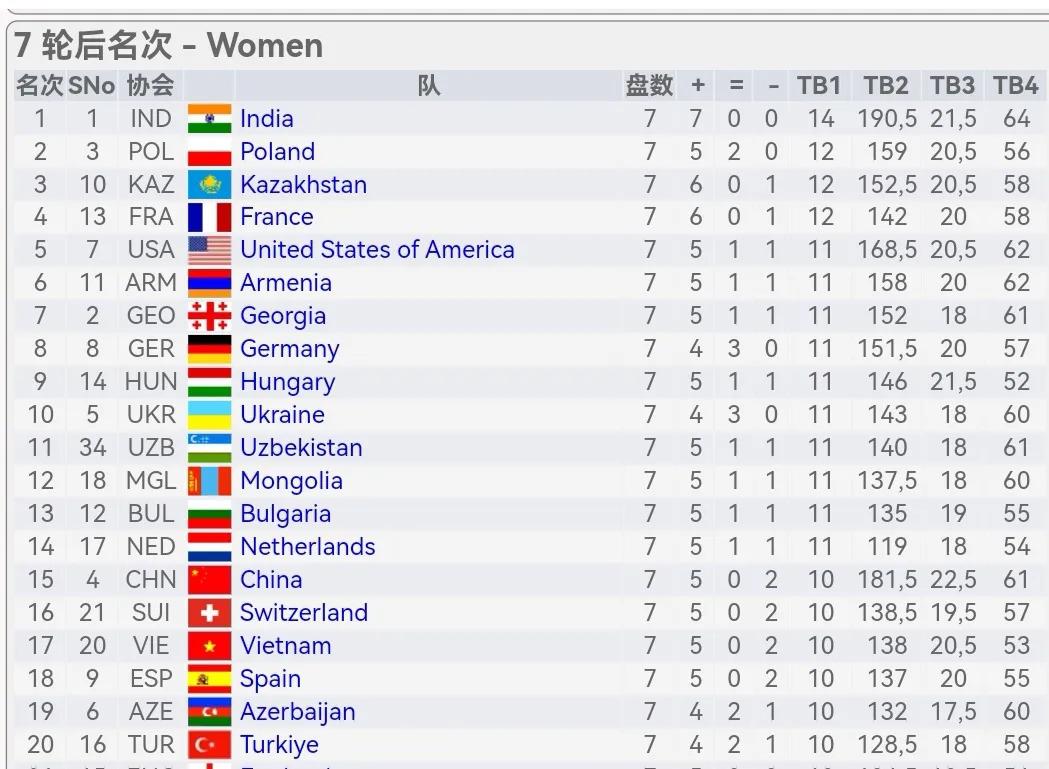Screen dimensions: 1049x769
Task: Open the Netherlands team link
Action: click(x=308, y=546)
